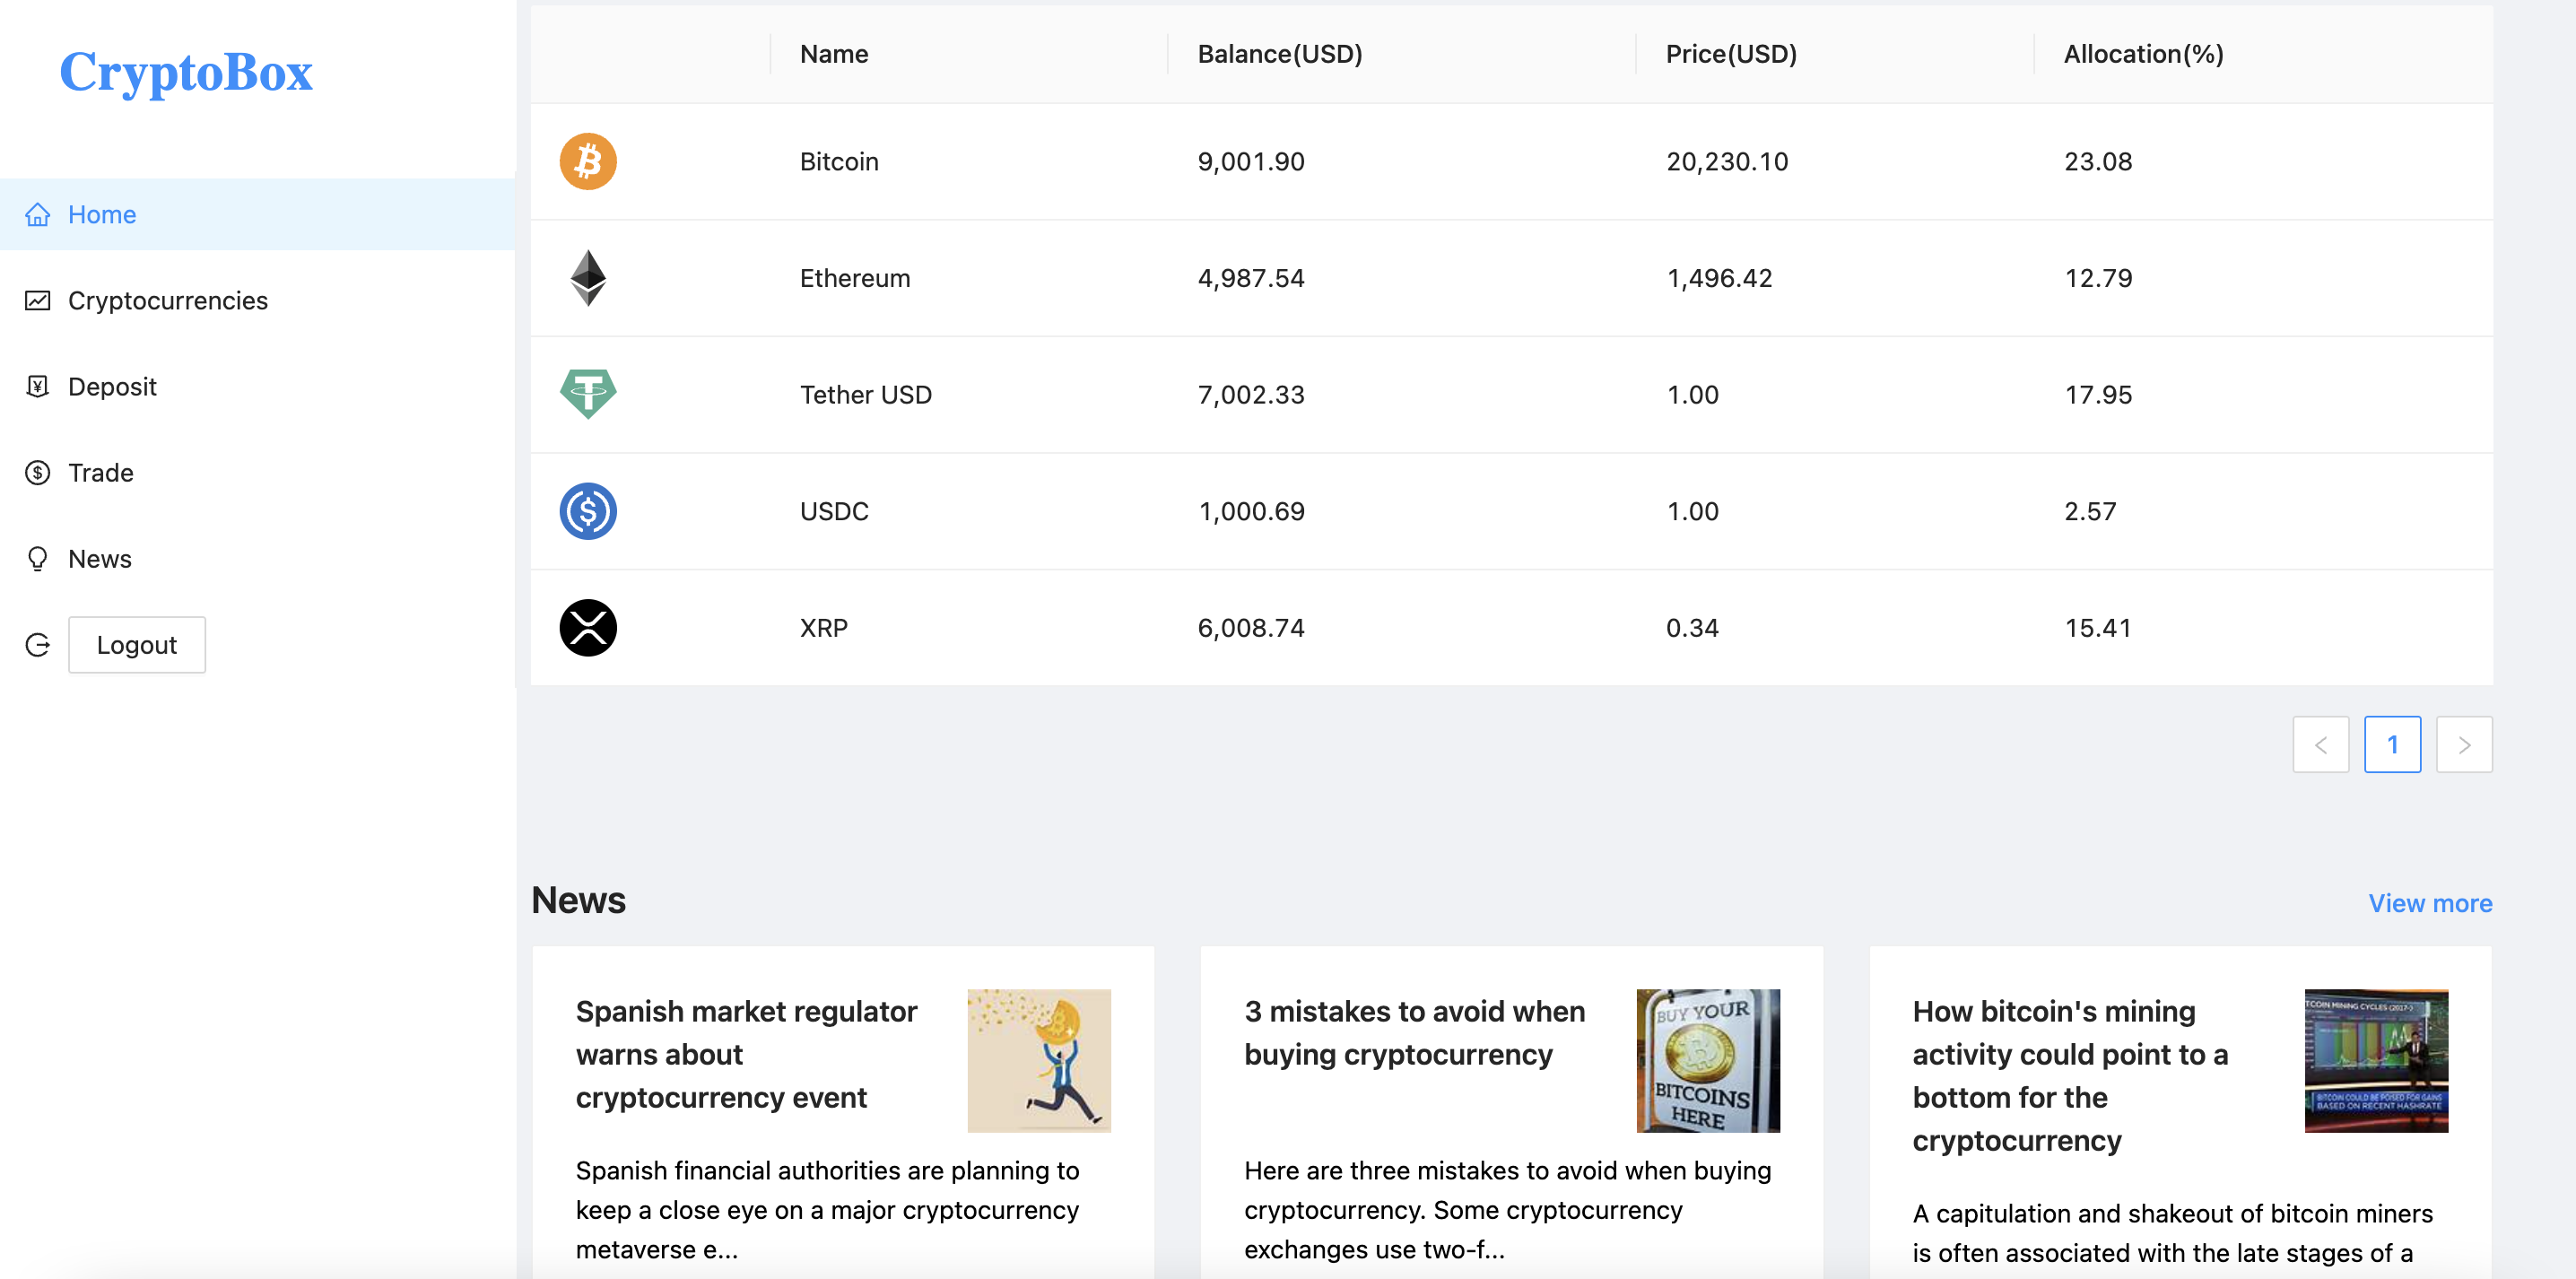Click the logout arrow icon
This screenshot has width=2576, height=1279.
pyautogui.click(x=38, y=645)
